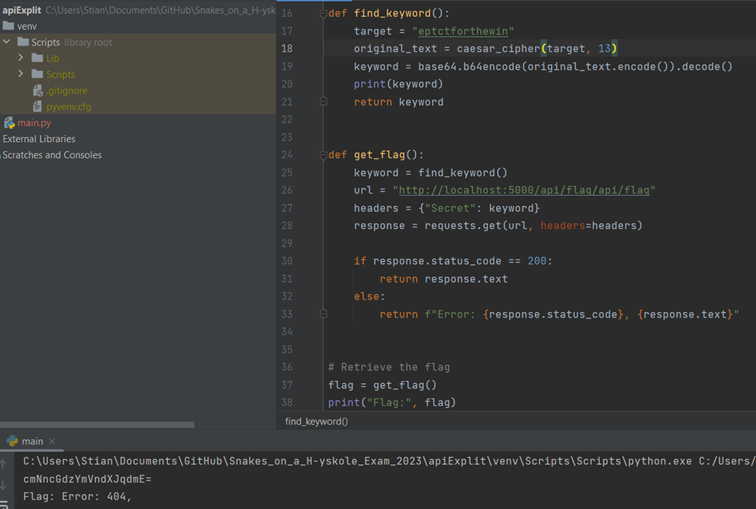Click the "eptctforthewin" target string
Viewport: 756px width, 509px height.
(x=463, y=31)
